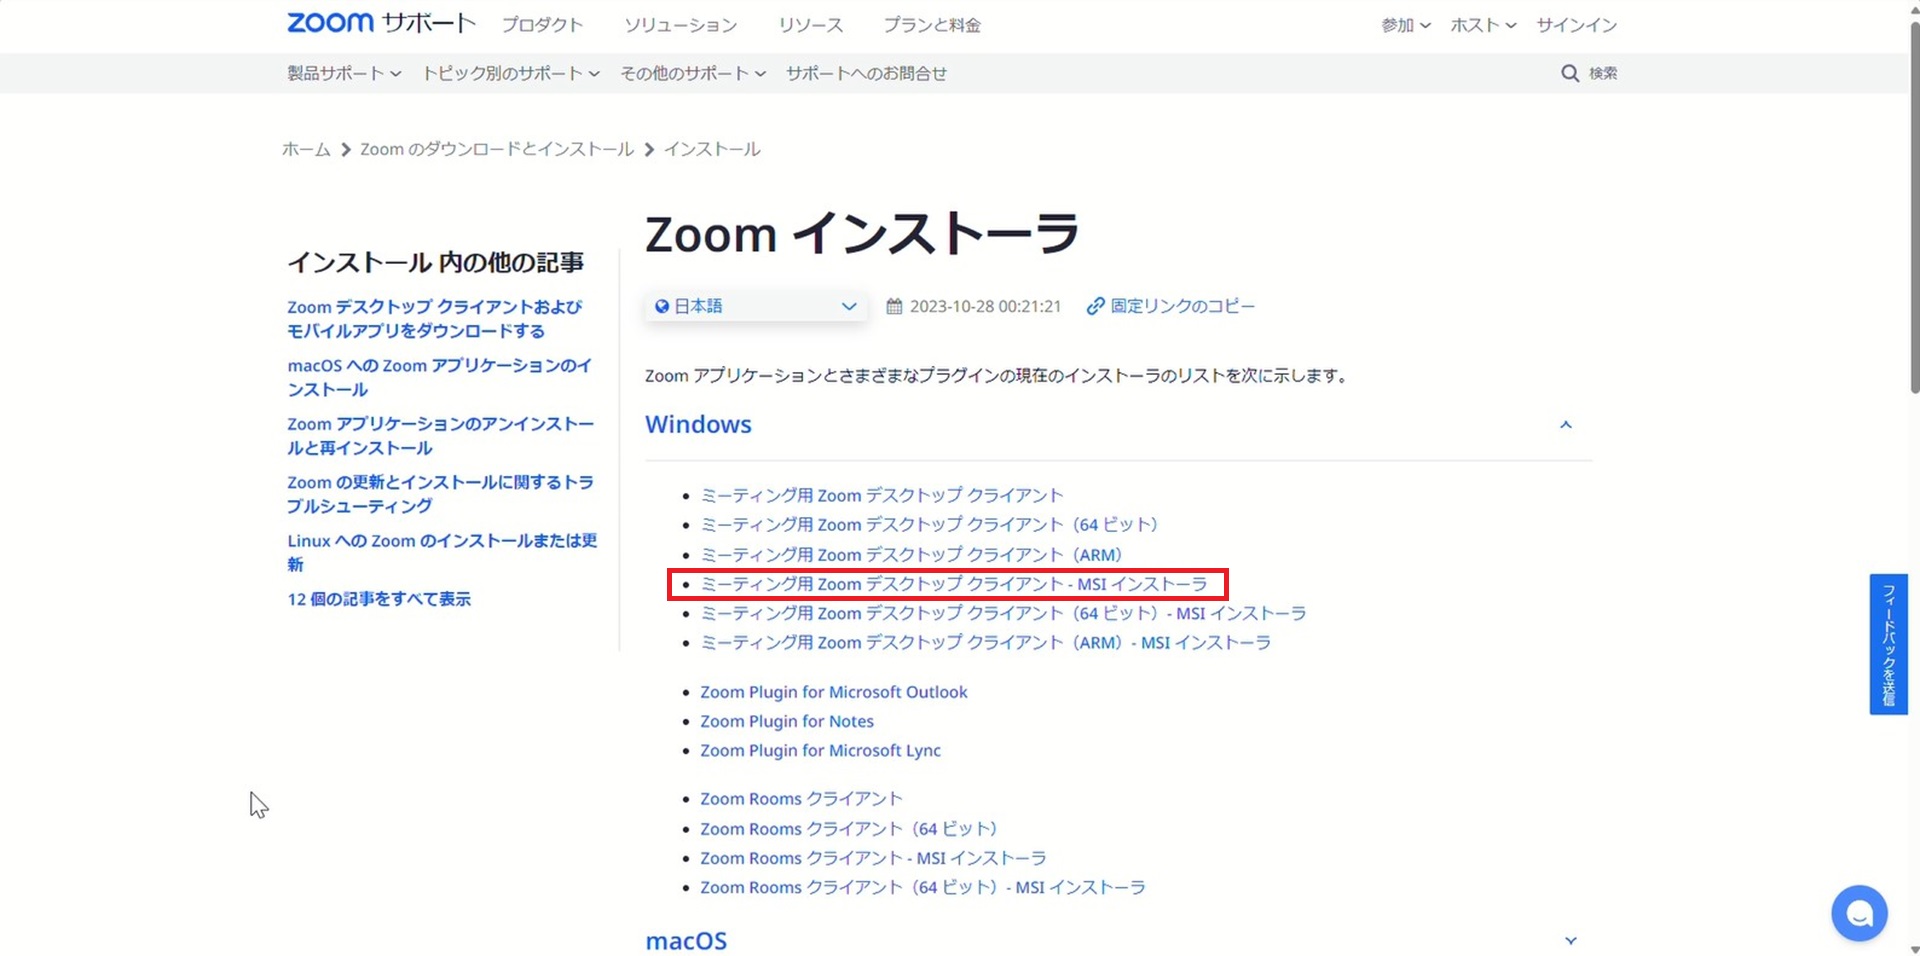This screenshot has width=1920, height=956.
Task: Click the globe icon in the language selector
Action: [x=661, y=306]
